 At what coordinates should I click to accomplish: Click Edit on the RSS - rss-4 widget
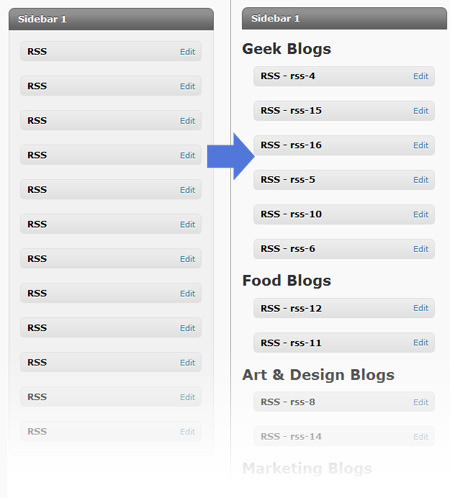click(421, 76)
